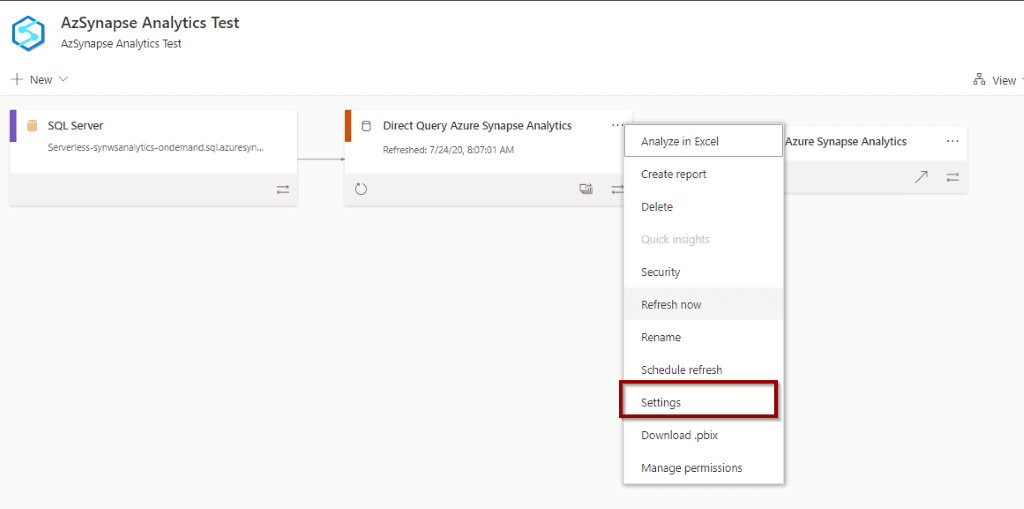Select Create report menu entry

tap(703, 174)
